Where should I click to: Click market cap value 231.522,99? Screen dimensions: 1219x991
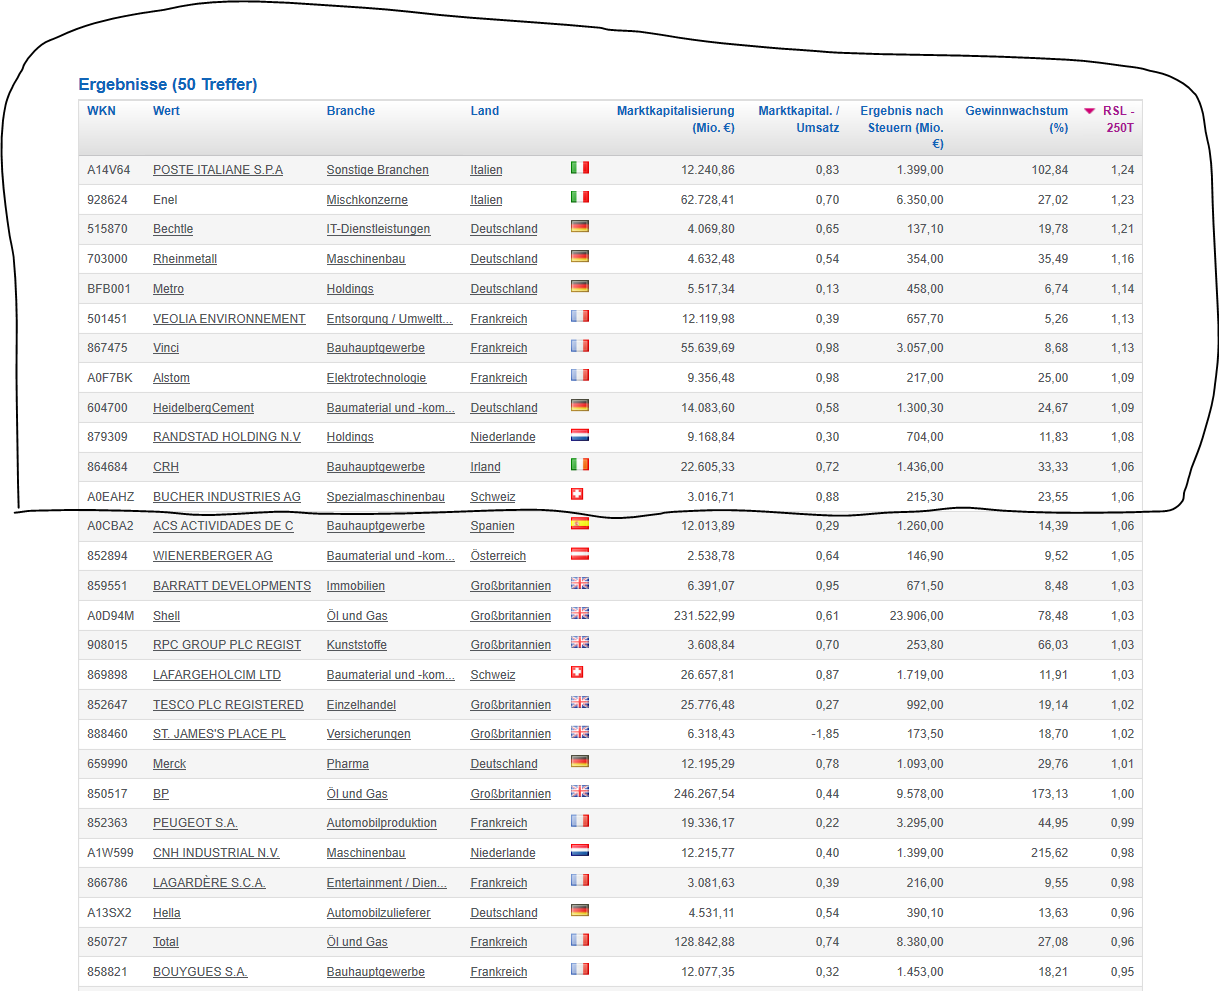(704, 616)
